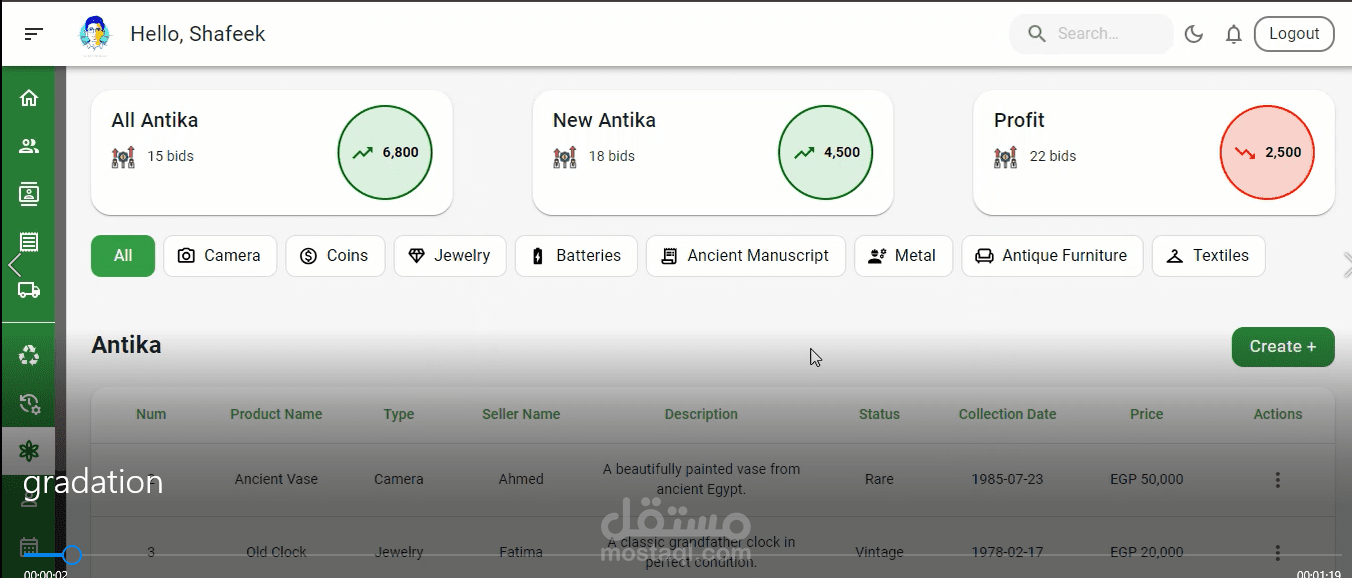Viewport: 1352px width, 578px height.
Task: Click the All Antika card title
Action: pos(155,120)
